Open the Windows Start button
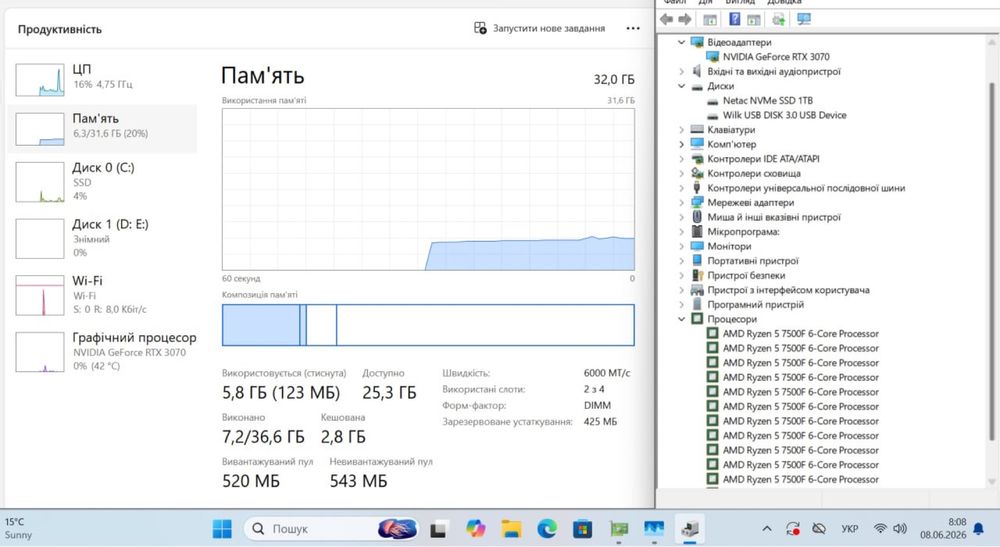Image resolution: width=1000 pixels, height=547 pixels. point(222,529)
